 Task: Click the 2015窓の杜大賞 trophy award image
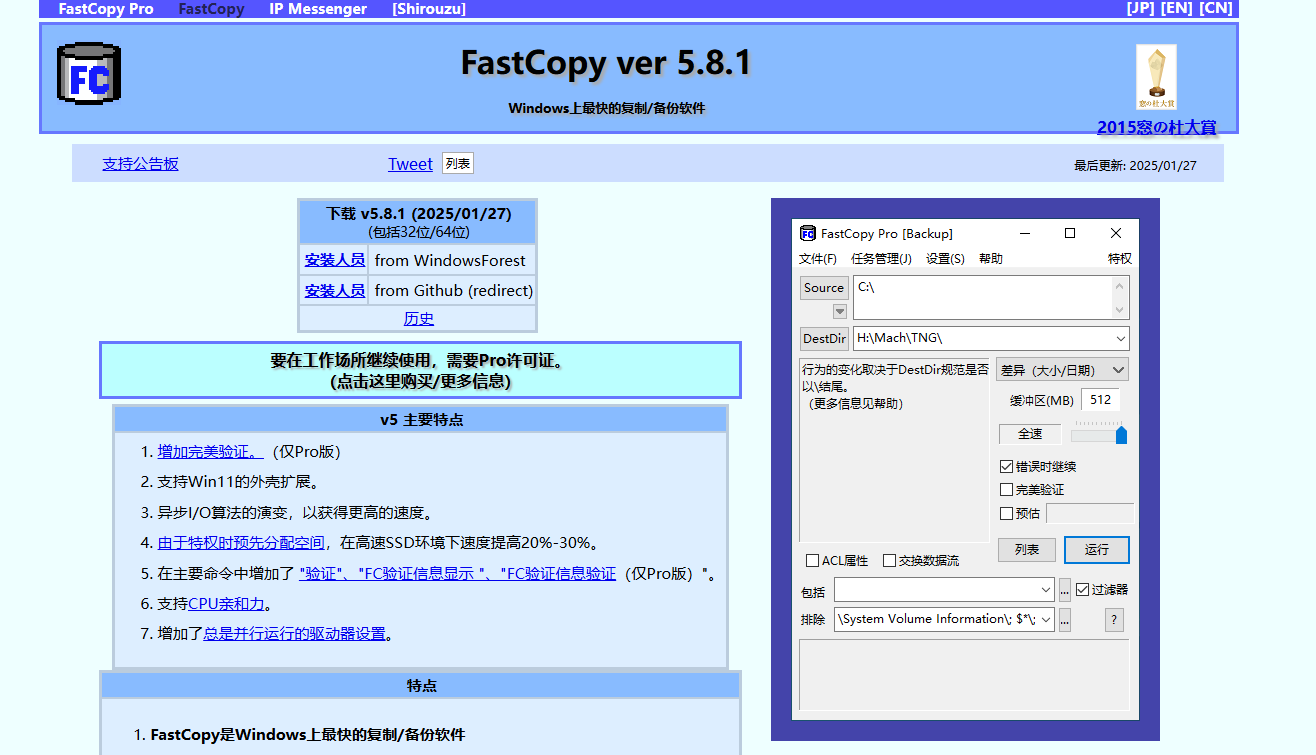click(1155, 76)
